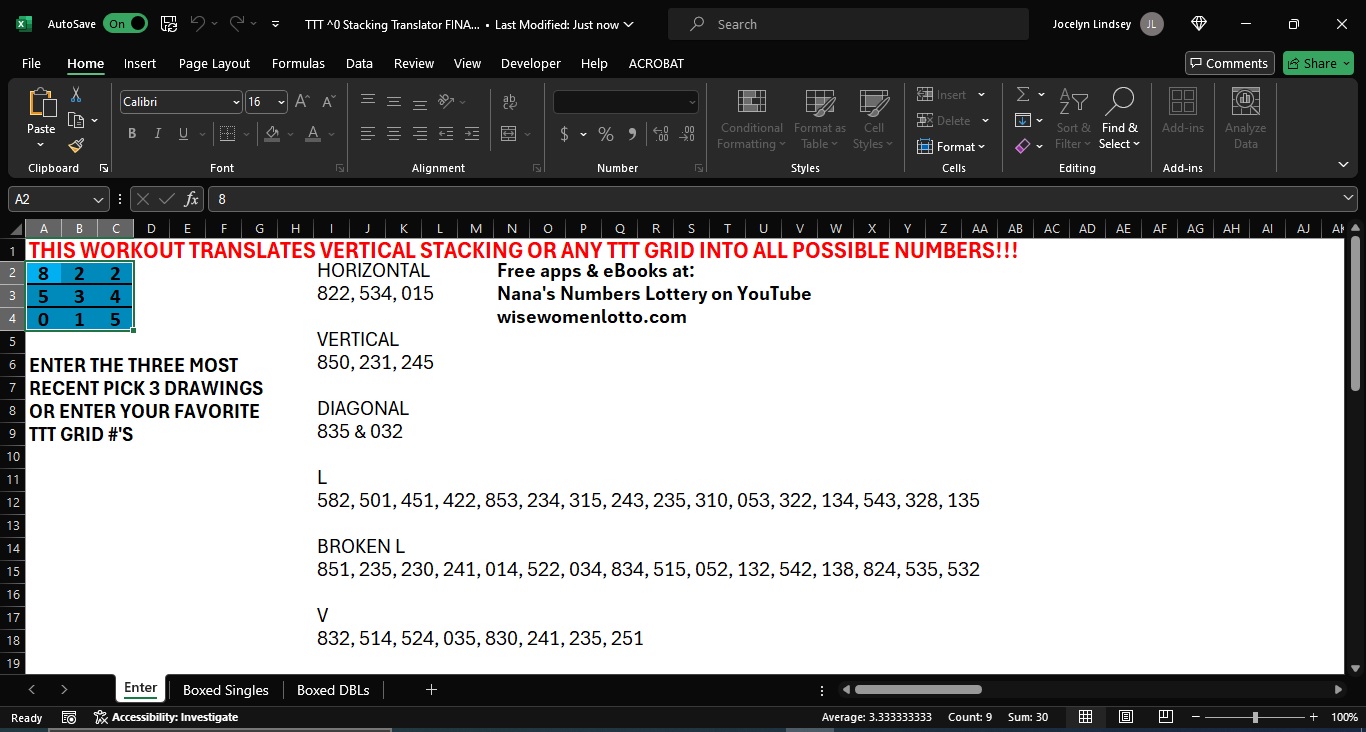Expand the number format dropdown
Screen dimensions: 1366x732
(x=692, y=102)
